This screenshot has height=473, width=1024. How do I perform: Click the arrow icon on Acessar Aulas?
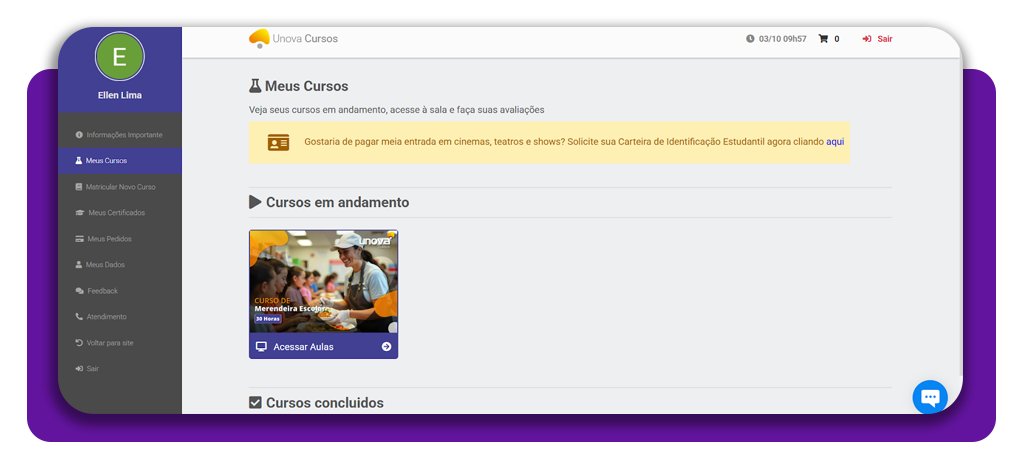click(x=386, y=347)
